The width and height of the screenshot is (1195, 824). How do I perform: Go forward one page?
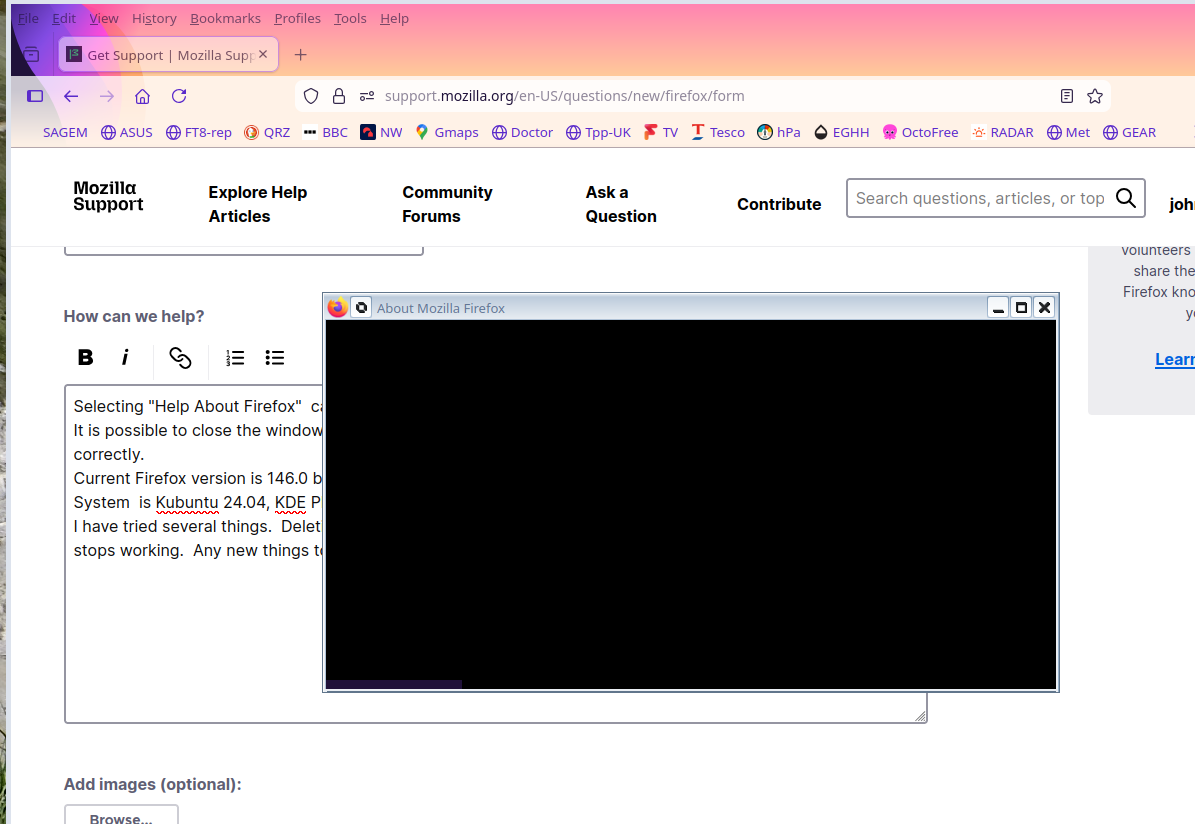[x=107, y=96]
